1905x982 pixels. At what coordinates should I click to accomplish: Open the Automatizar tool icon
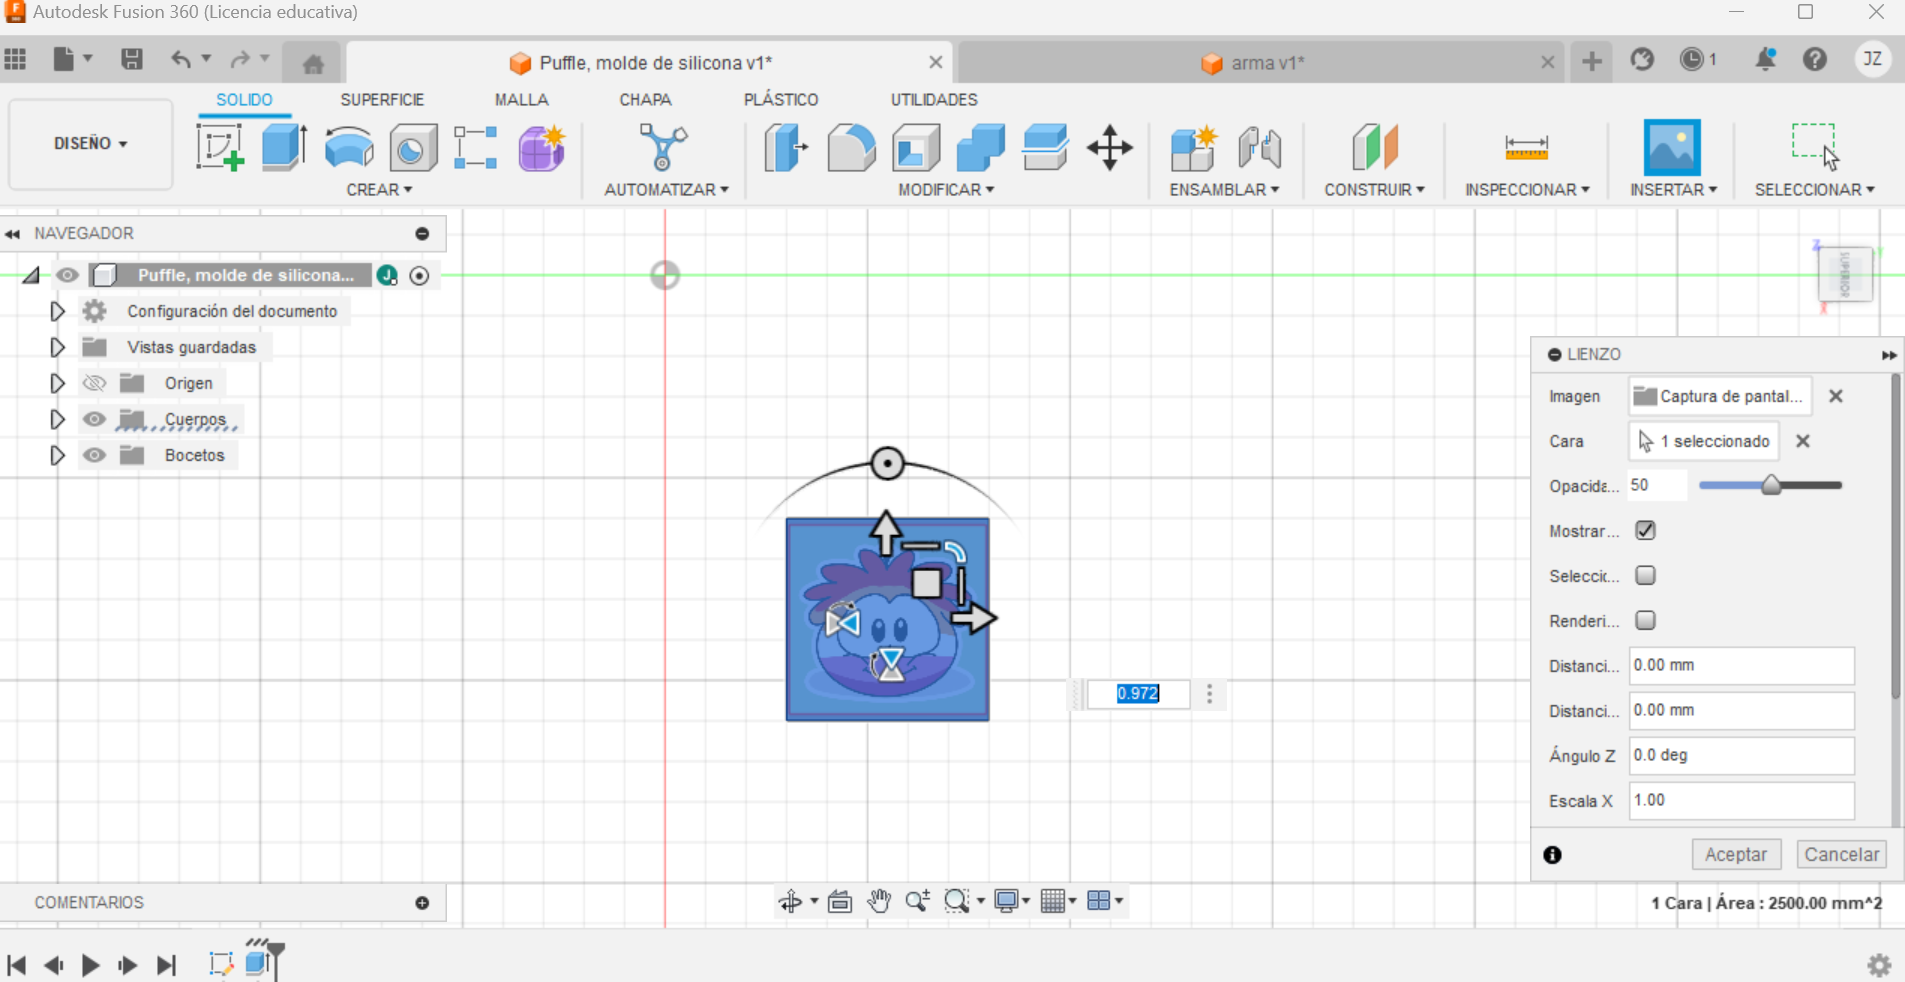pos(663,148)
